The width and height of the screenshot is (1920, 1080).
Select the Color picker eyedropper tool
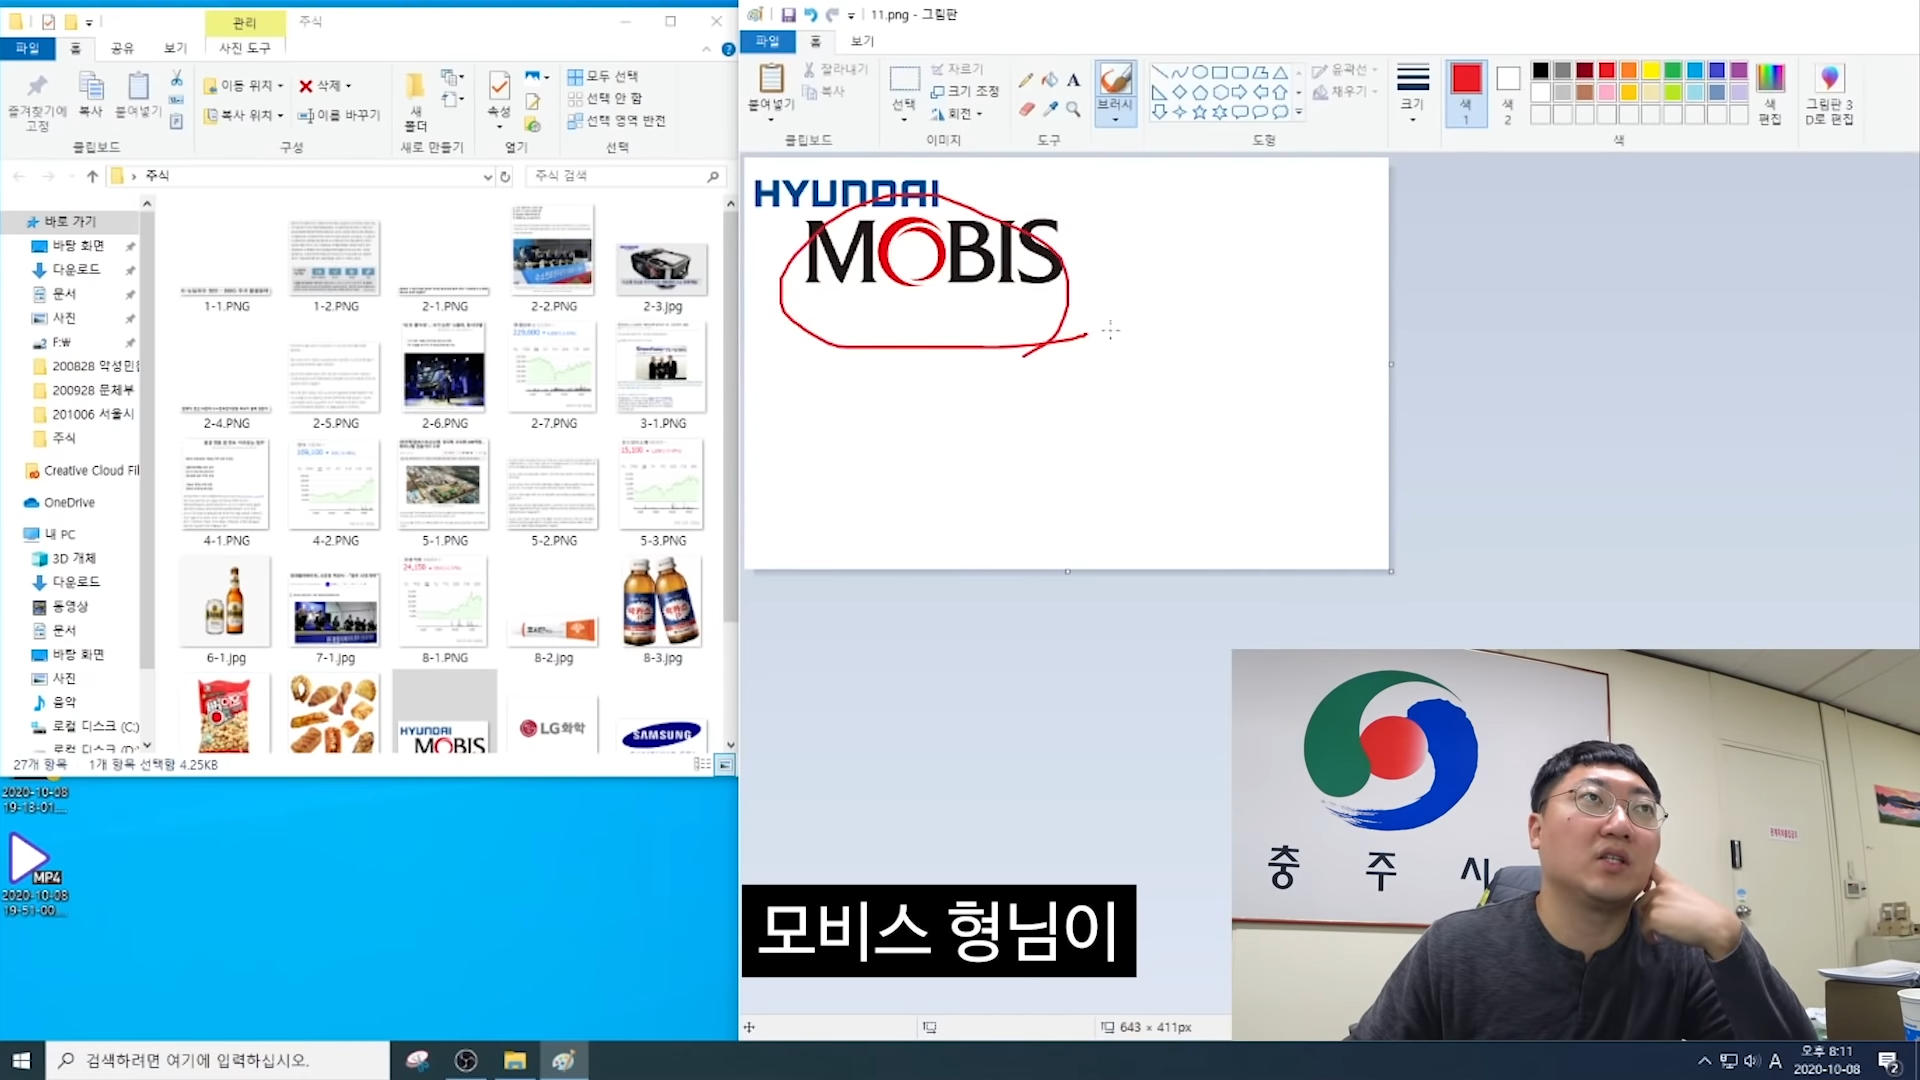click(1049, 109)
